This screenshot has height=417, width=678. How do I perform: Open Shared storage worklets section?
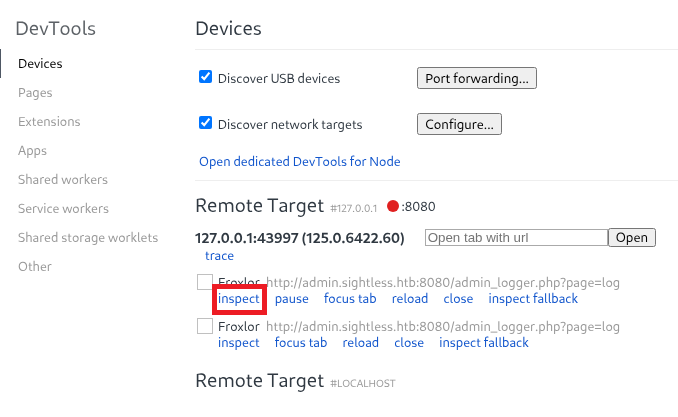coord(88,238)
